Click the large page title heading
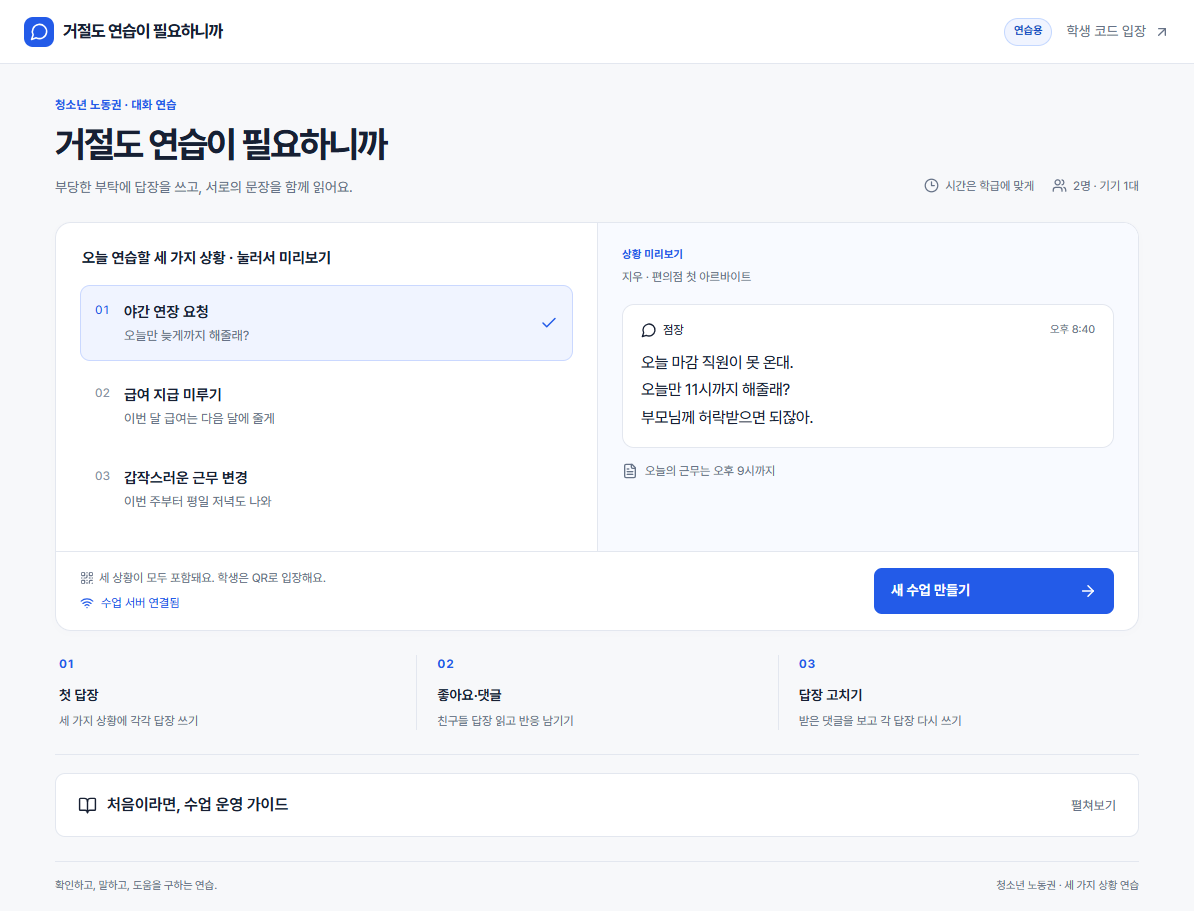This screenshot has height=911, width=1194. pyautogui.click(x=222, y=144)
